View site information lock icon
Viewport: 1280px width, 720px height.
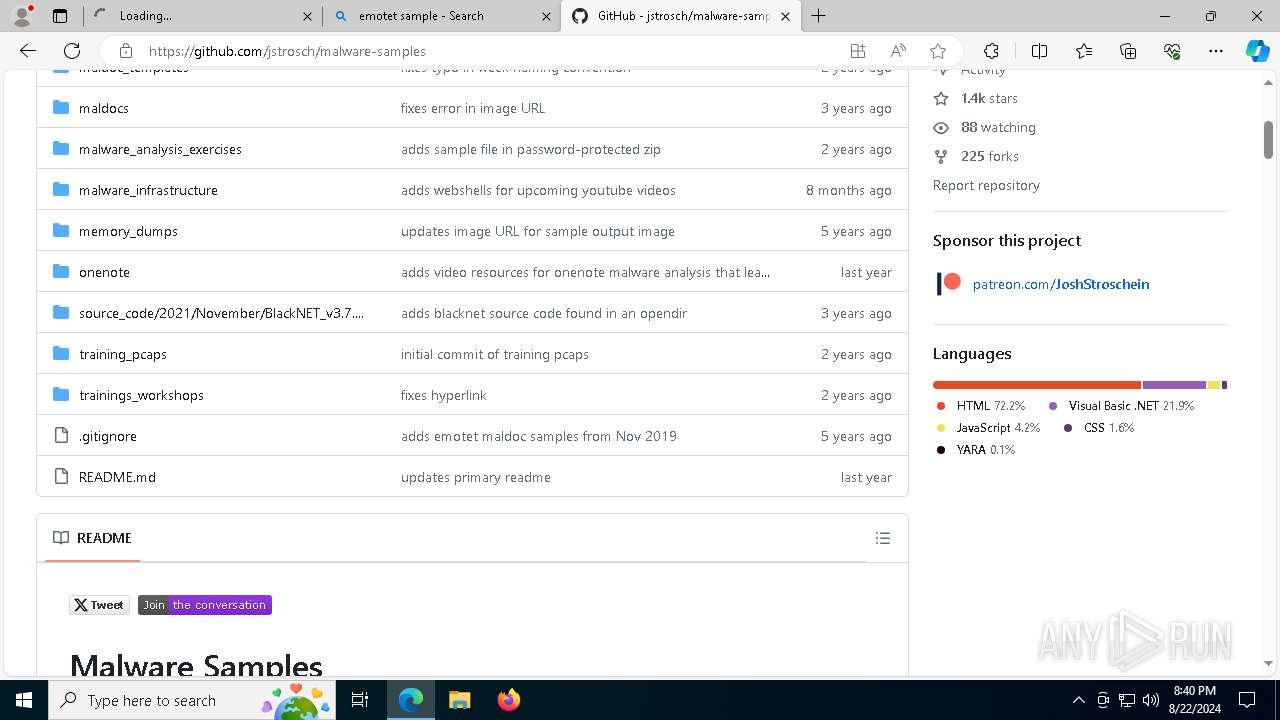pos(125,51)
